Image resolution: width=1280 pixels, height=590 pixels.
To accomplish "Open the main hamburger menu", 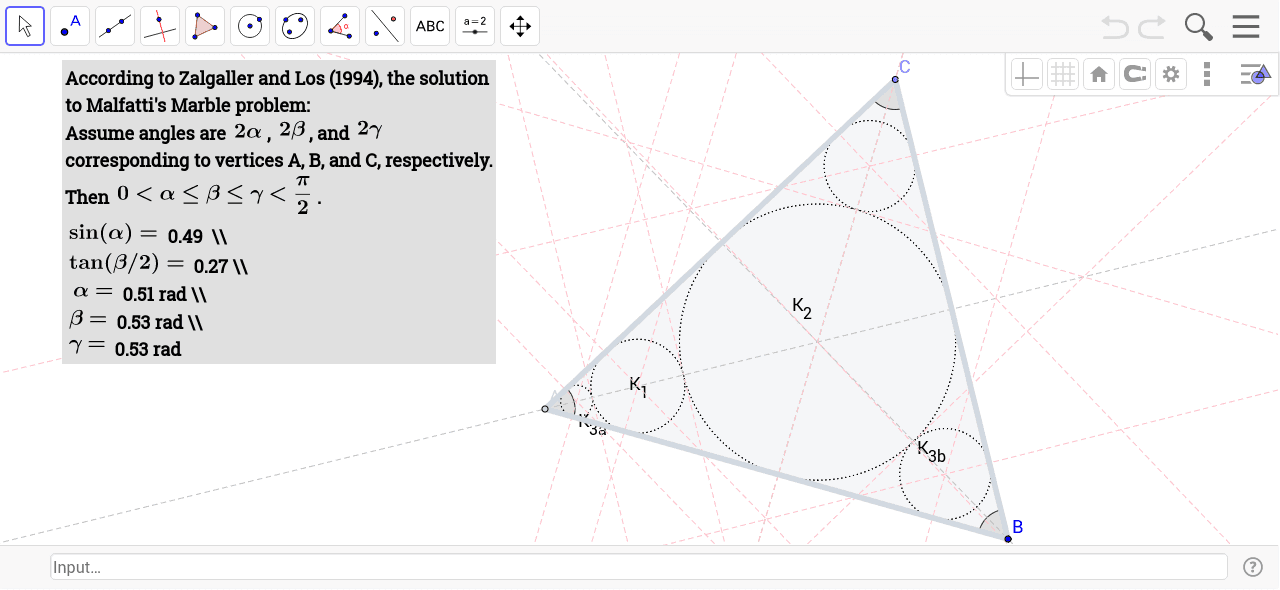I will (x=1246, y=27).
